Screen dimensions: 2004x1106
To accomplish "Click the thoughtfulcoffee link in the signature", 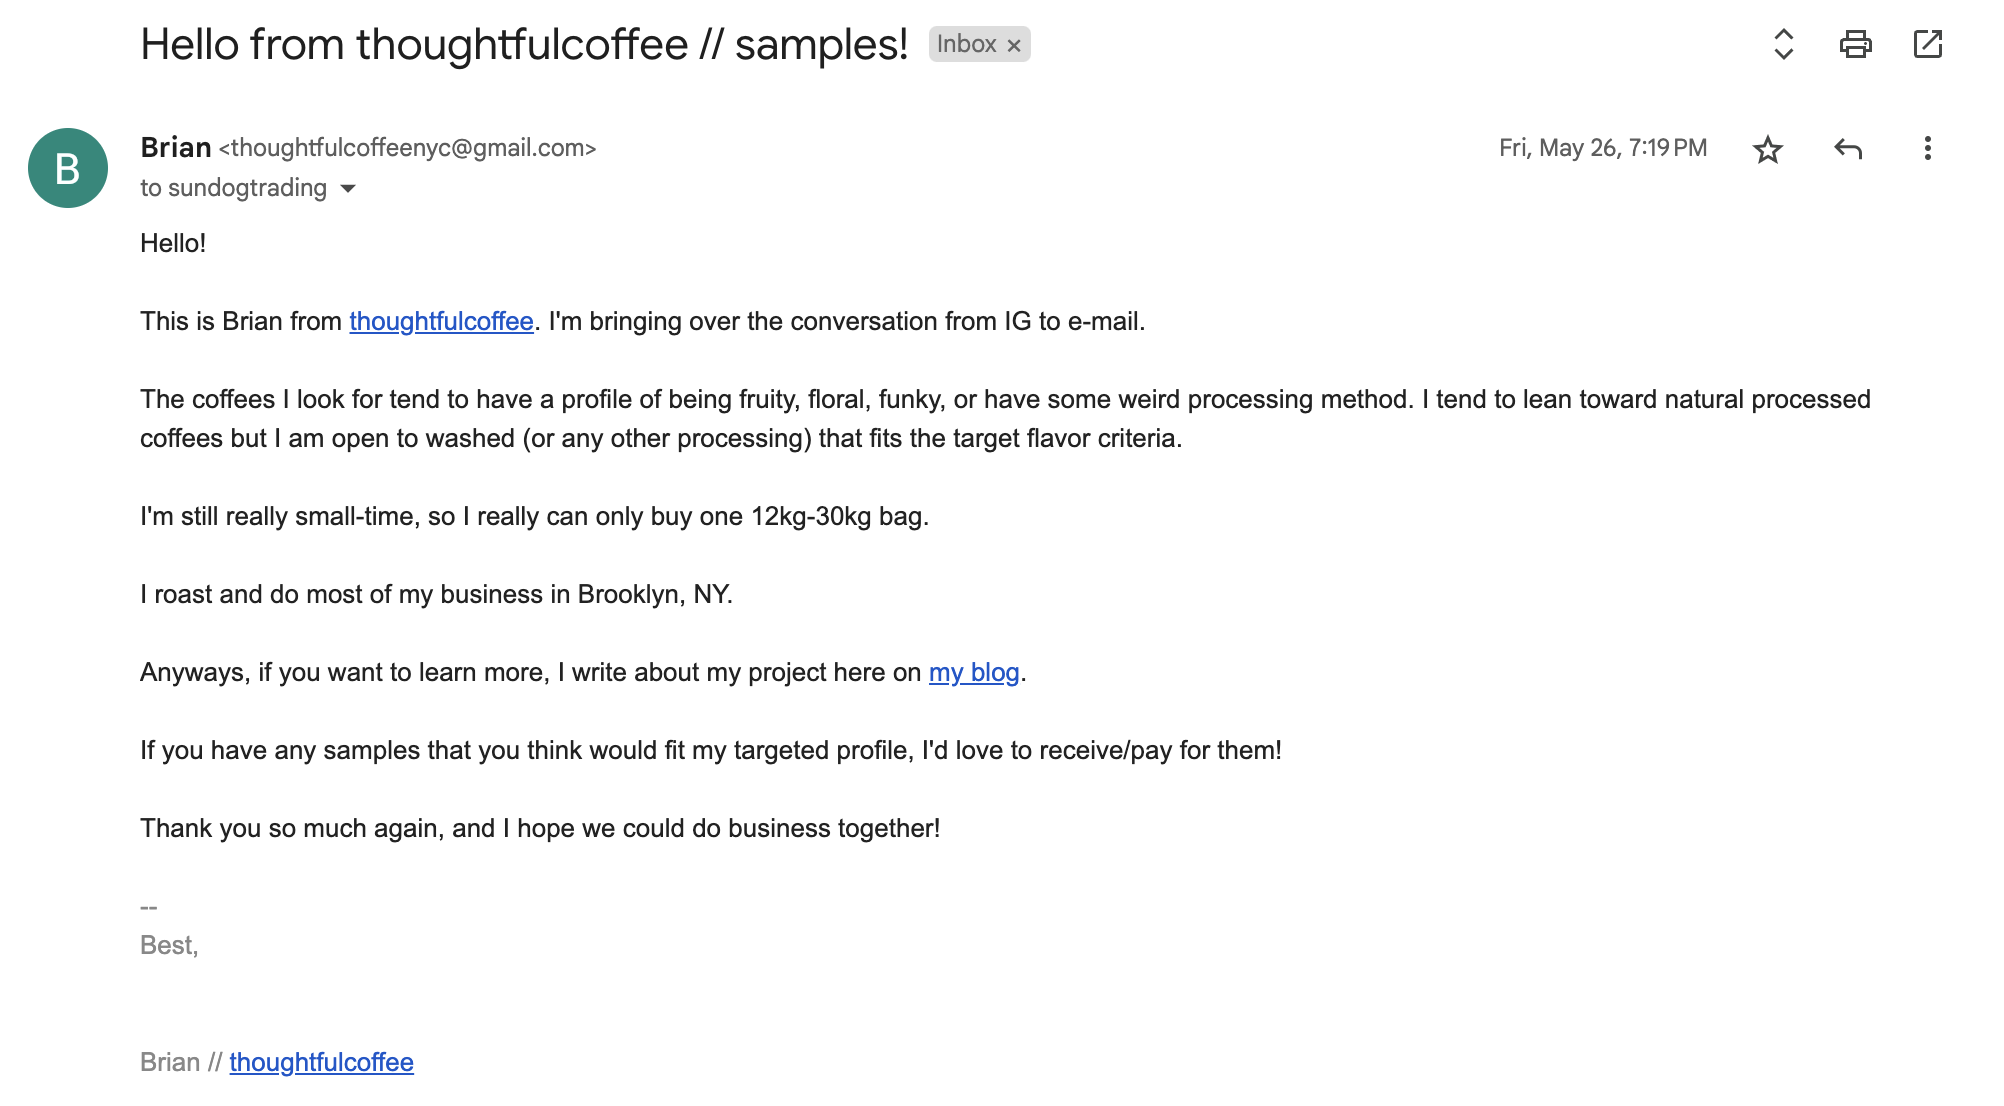I will 321,1062.
